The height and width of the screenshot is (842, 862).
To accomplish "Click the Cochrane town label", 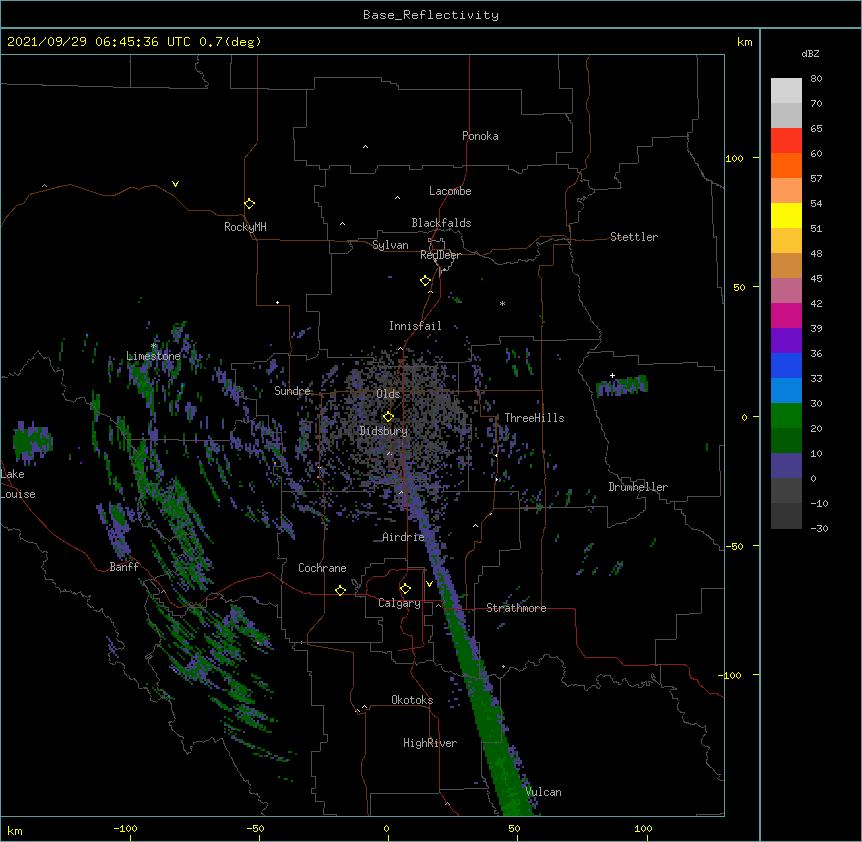I will tap(322, 568).
